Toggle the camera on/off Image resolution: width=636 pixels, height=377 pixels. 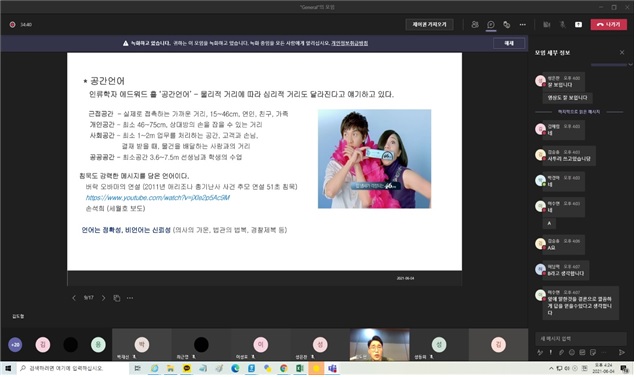coord(547,25)
